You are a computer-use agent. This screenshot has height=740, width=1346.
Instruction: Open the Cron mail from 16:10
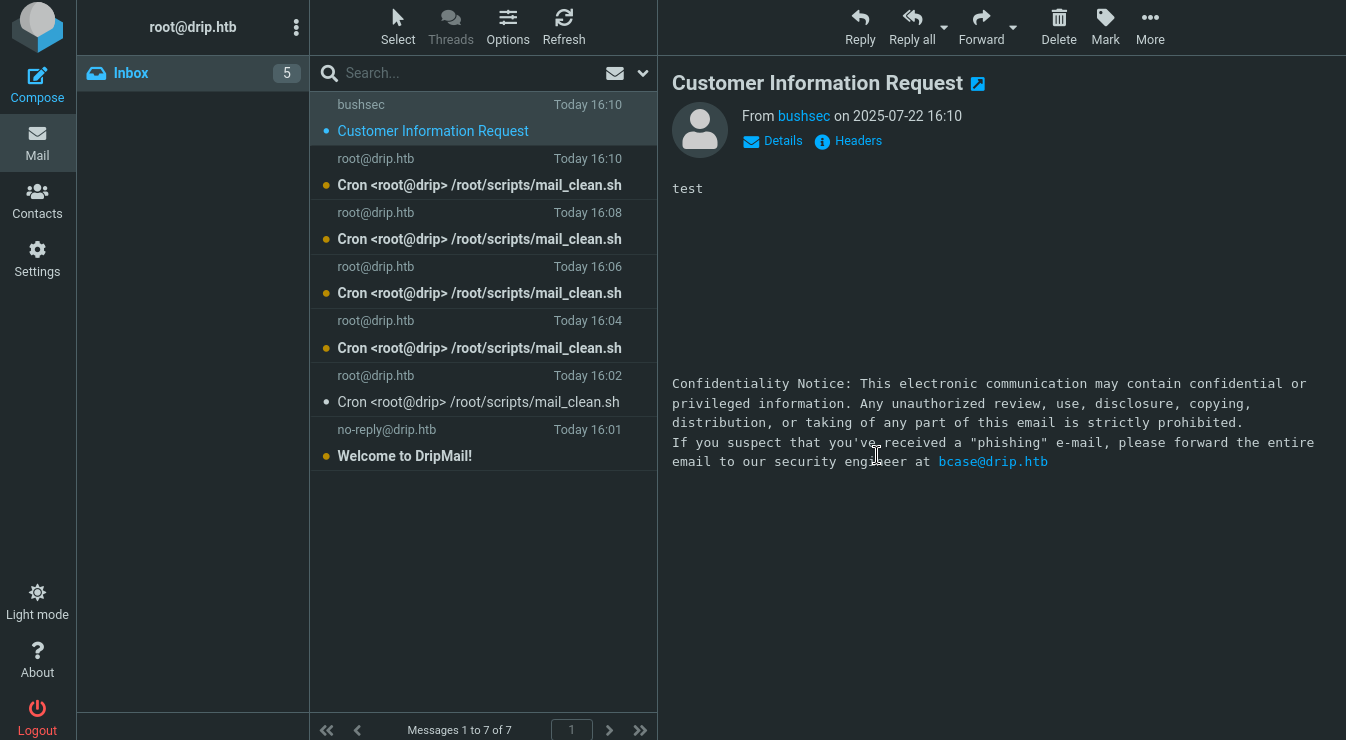point(484,173)
